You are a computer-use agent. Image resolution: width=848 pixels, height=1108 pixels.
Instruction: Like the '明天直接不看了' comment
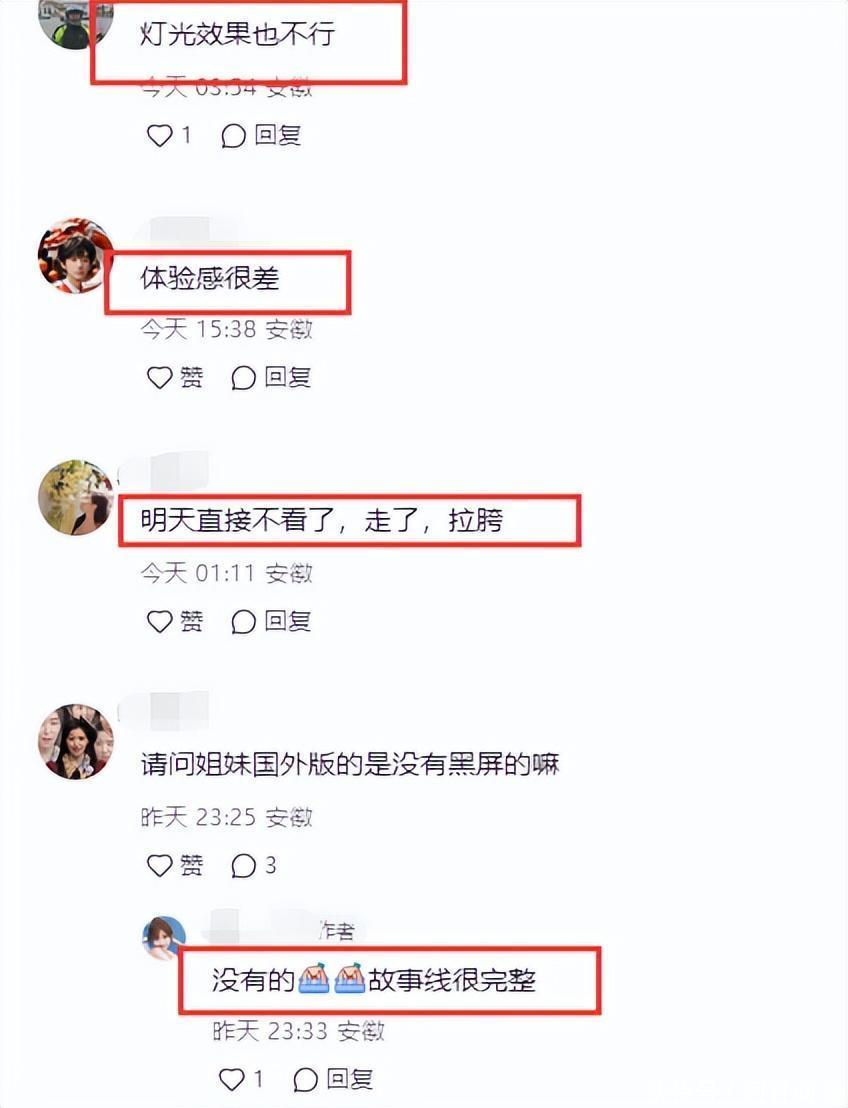tap(175, 621)
